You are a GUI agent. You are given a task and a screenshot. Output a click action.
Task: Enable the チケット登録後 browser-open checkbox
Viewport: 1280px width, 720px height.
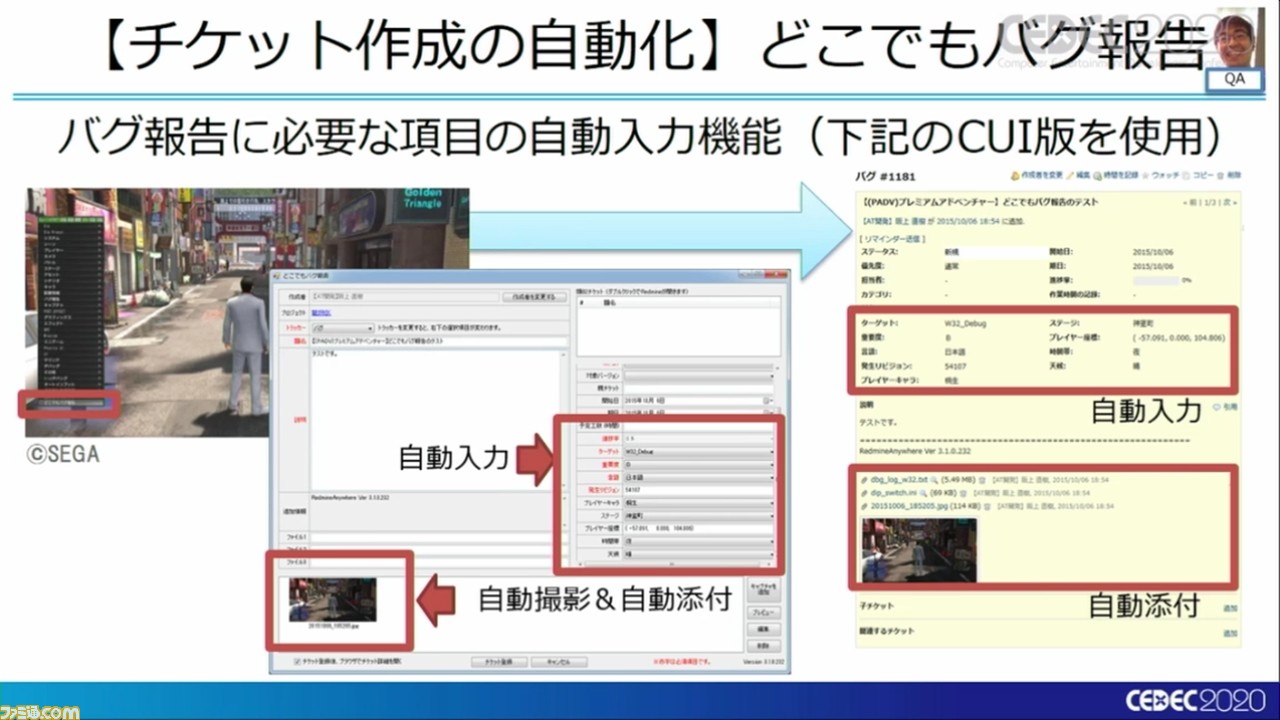point(295,662)
